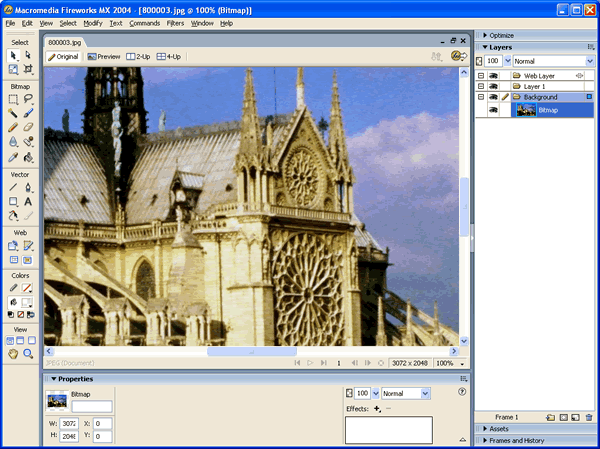Hide the Web Layer using eye icon

point(494,76)
